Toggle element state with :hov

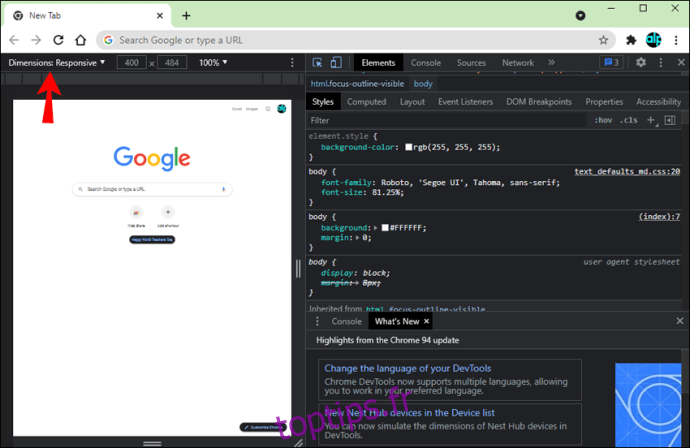coord(603,120)
